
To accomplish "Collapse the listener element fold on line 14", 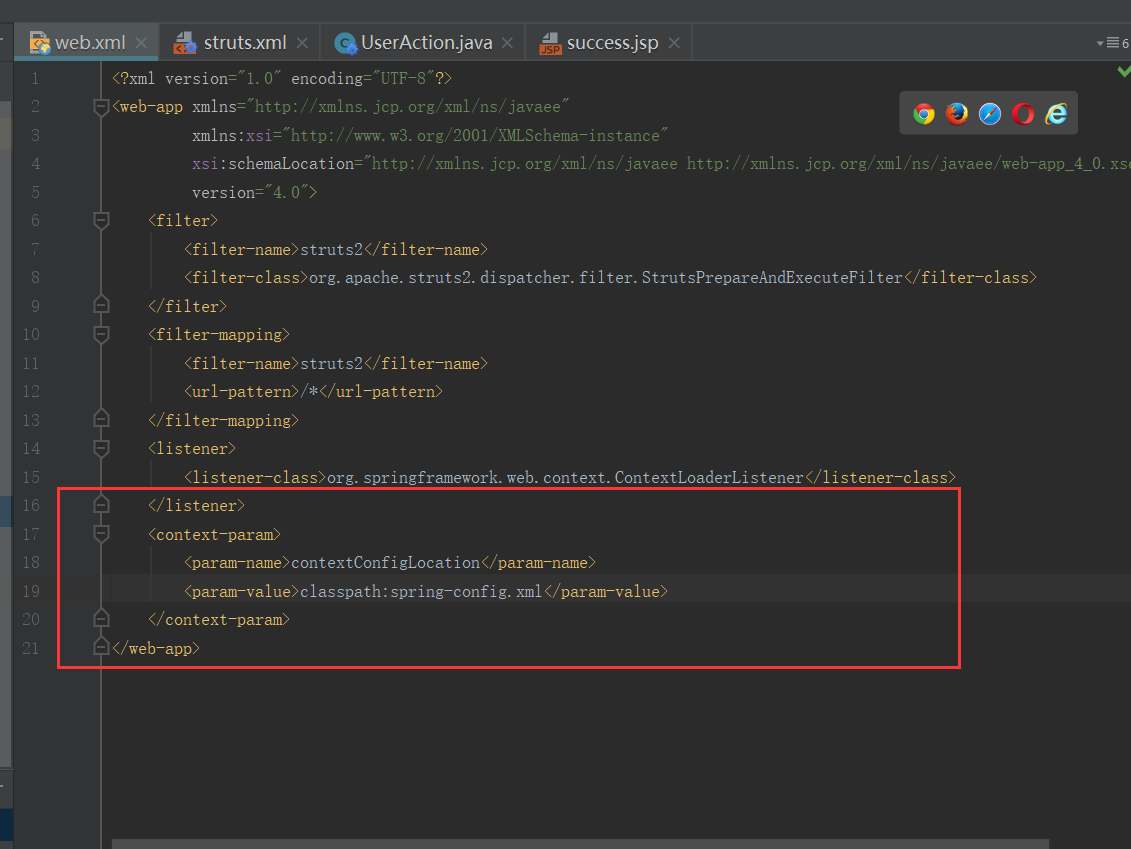I will (101, 449).
